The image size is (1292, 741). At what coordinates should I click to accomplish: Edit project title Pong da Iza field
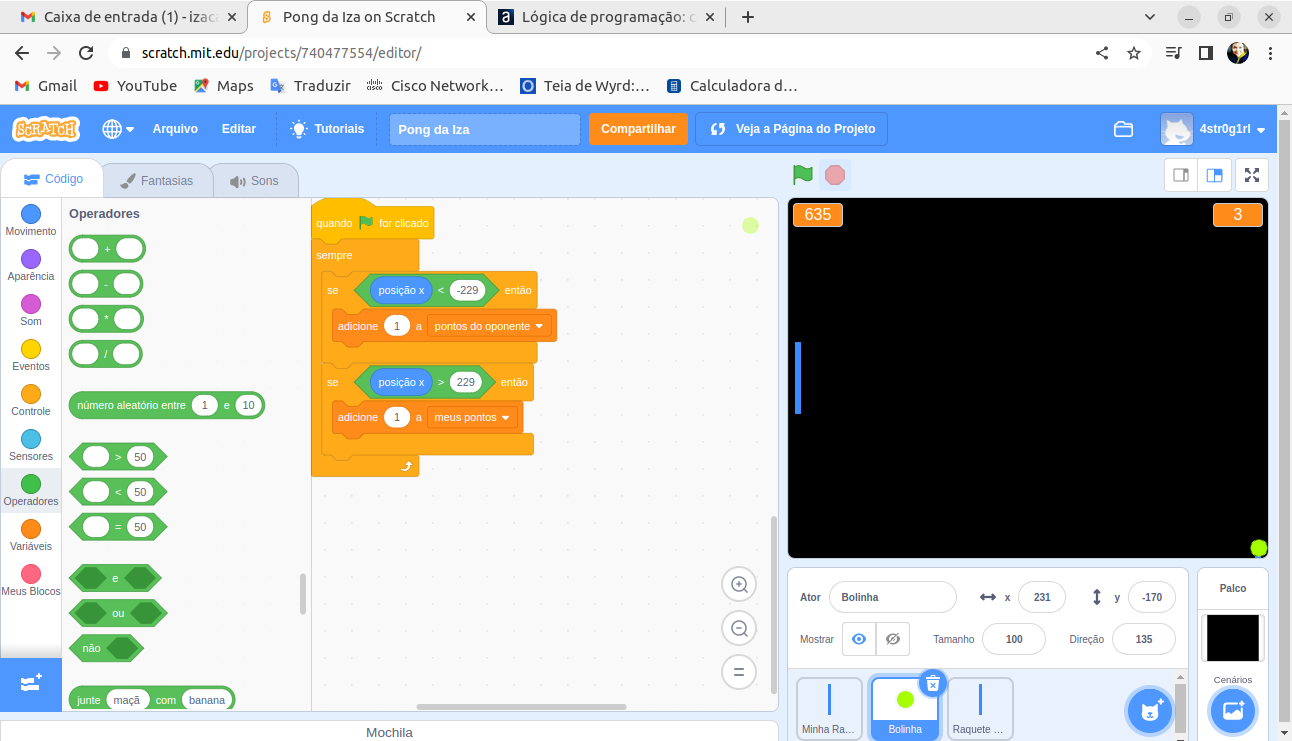[485, 129]
